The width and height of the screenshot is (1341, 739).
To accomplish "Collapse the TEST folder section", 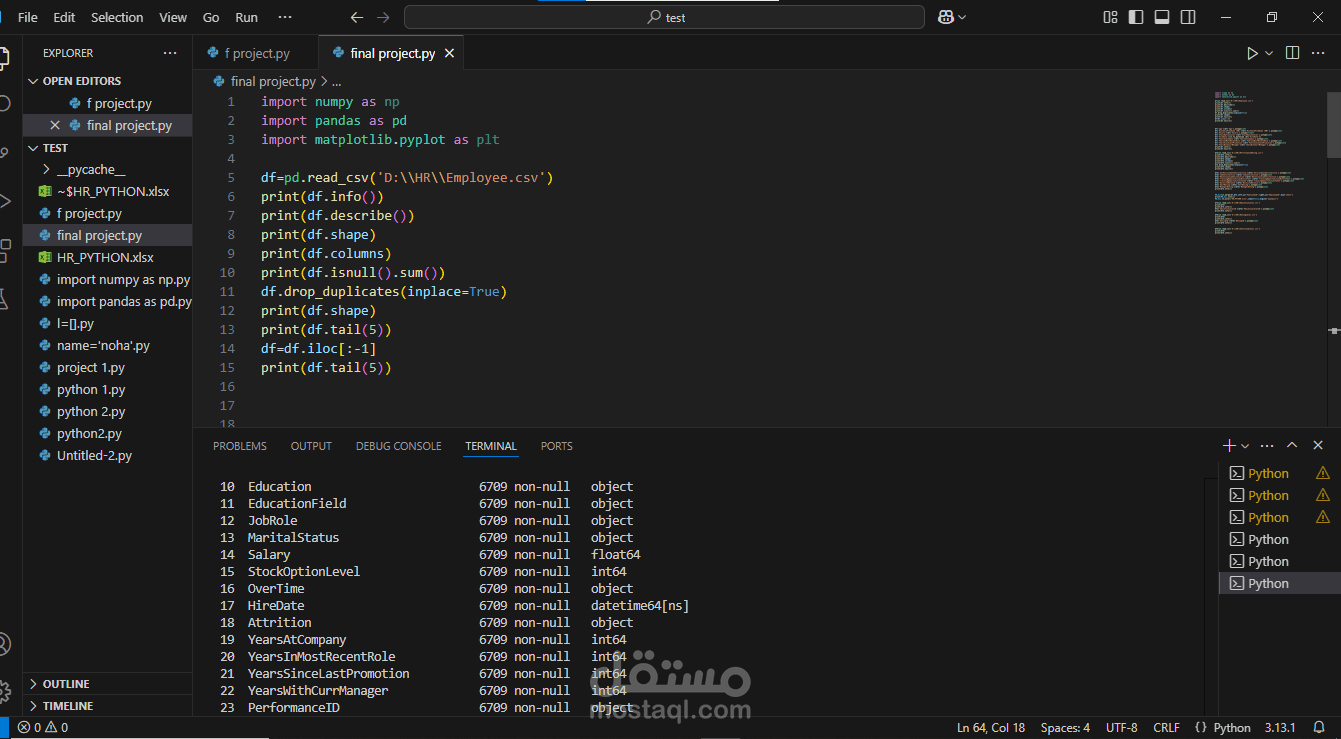I will [x=34, y=148].
